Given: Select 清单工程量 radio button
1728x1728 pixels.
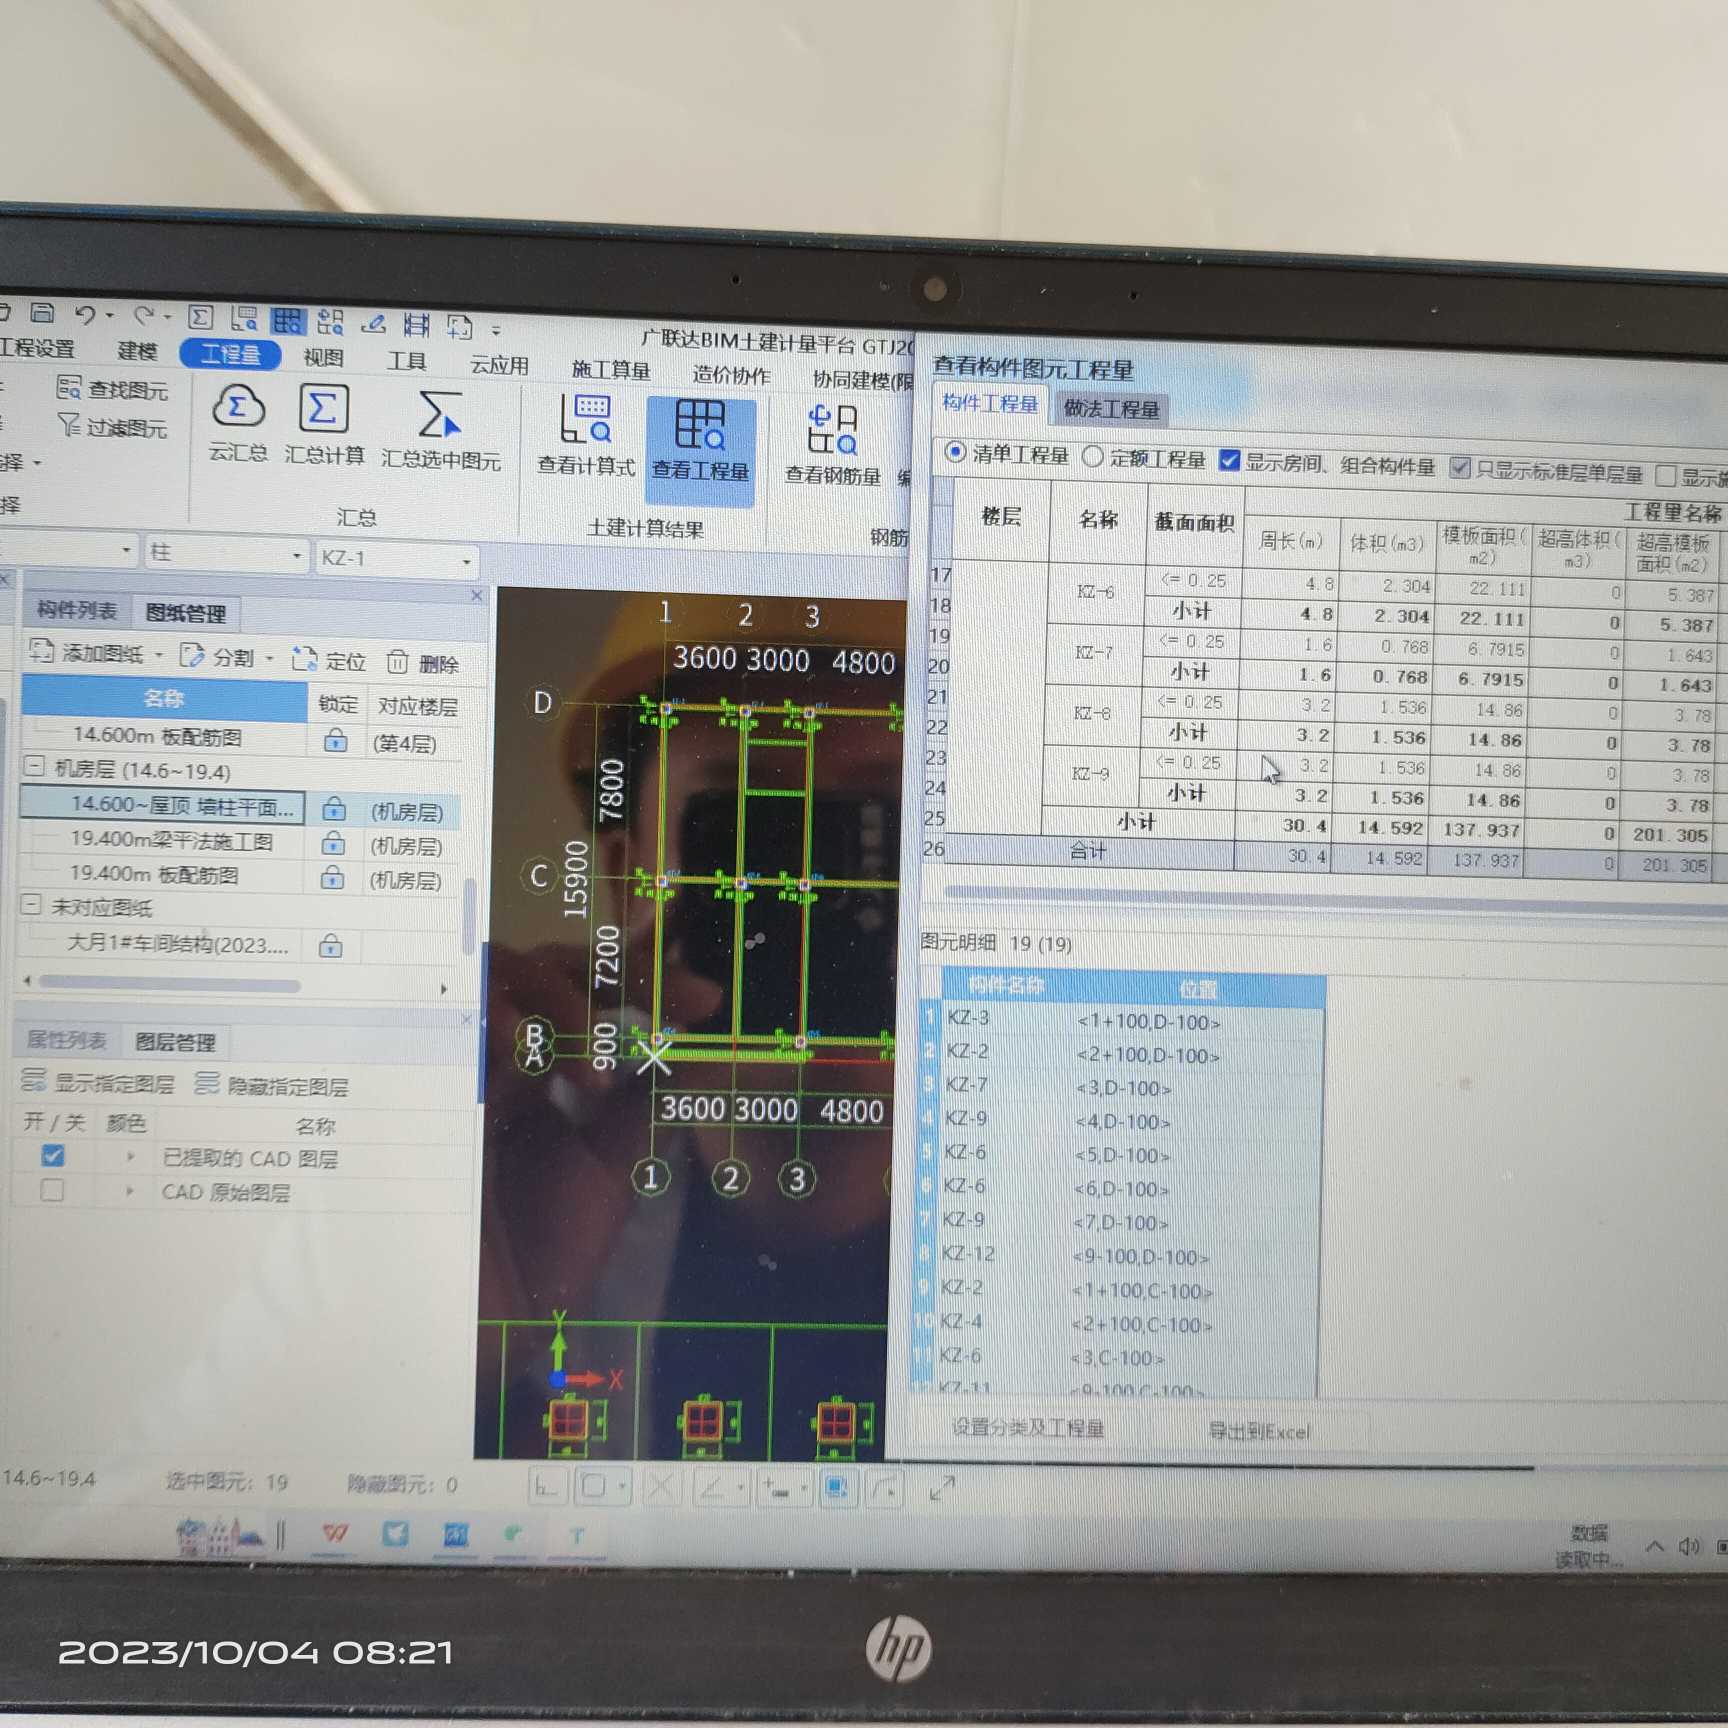Looking at the screenshot, I should [955, 452].
